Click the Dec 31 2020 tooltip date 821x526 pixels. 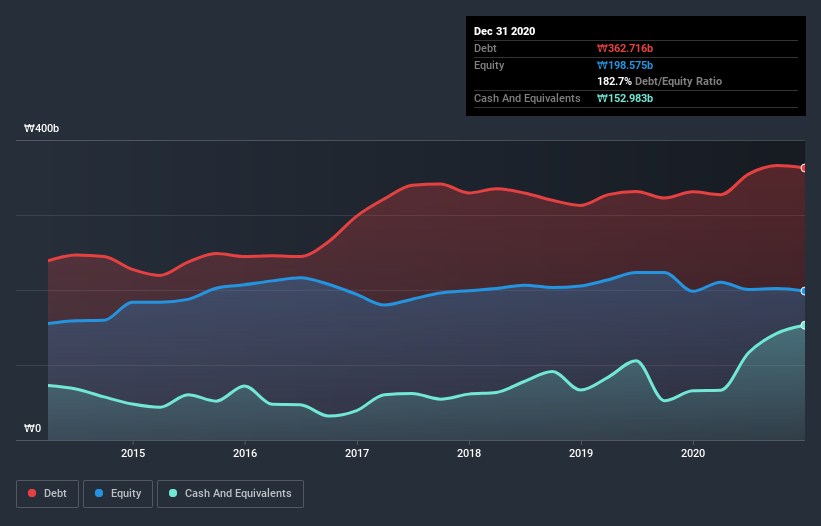pos(504,31)
